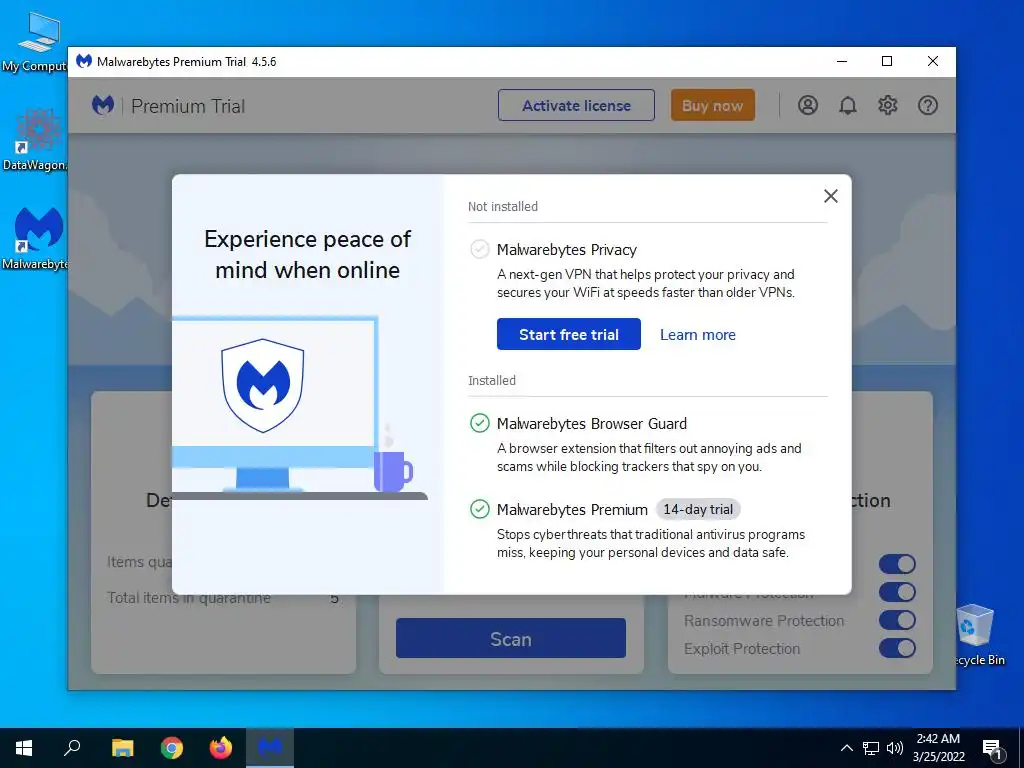Open network status tray icon

click(871, 748)
